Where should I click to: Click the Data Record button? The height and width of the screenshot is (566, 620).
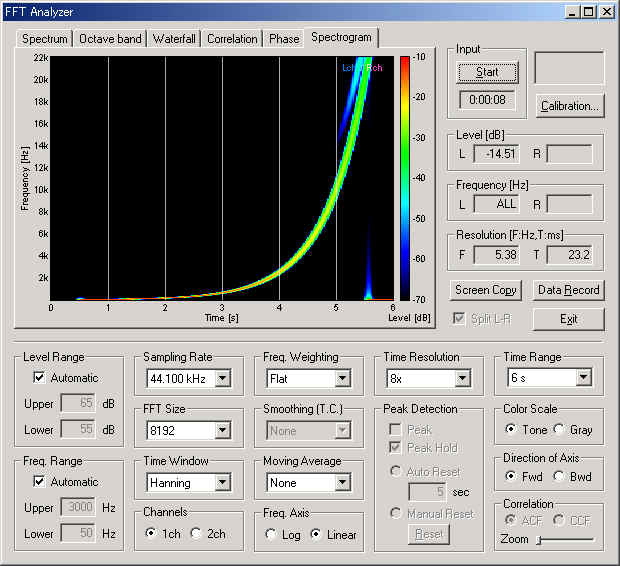tap(569, 290)
